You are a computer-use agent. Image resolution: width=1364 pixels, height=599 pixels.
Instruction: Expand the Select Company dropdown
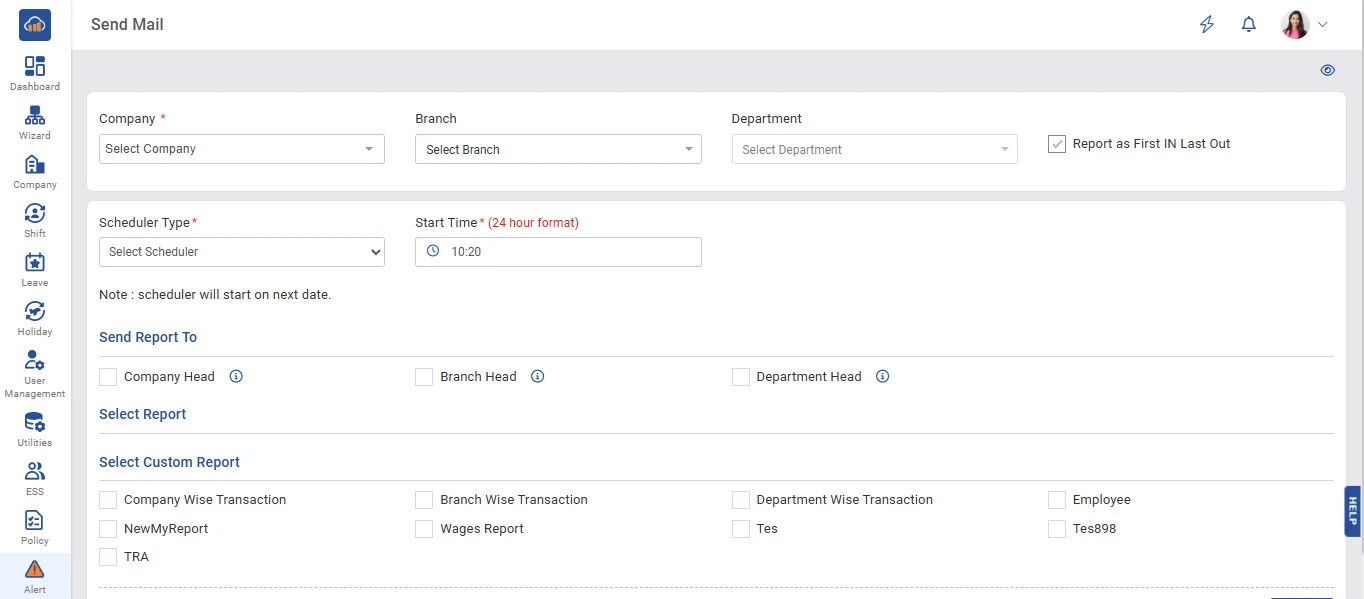pos(241,149)
